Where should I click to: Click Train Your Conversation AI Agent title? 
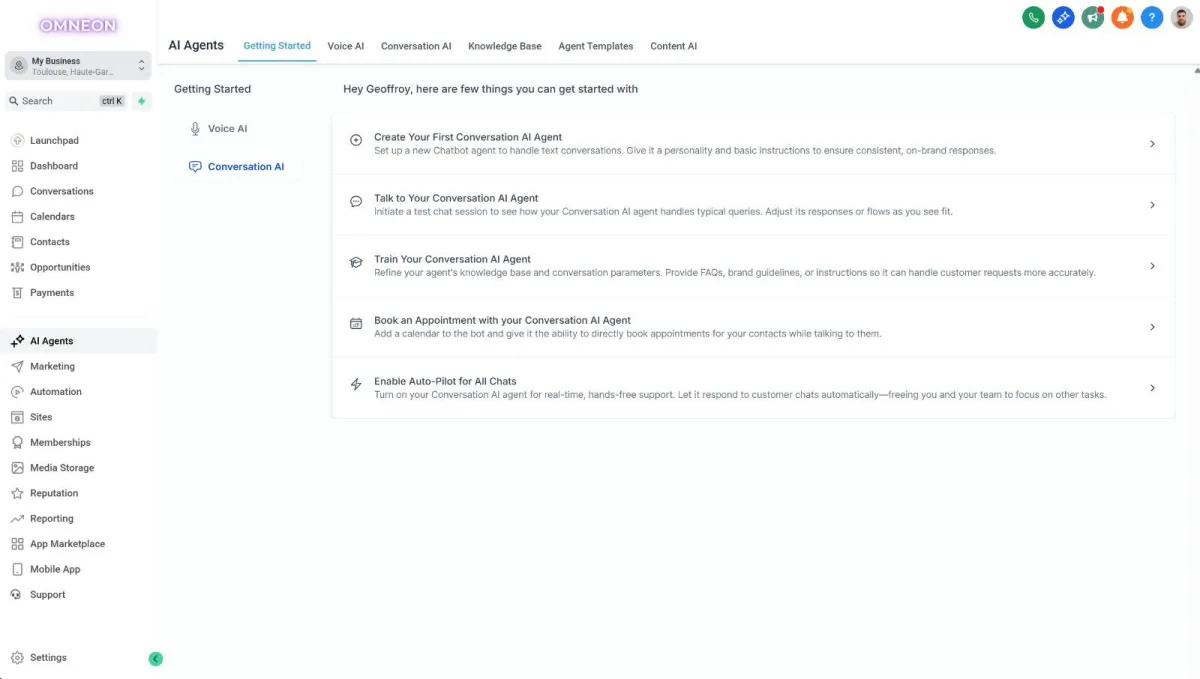click(x=452, y=259)
